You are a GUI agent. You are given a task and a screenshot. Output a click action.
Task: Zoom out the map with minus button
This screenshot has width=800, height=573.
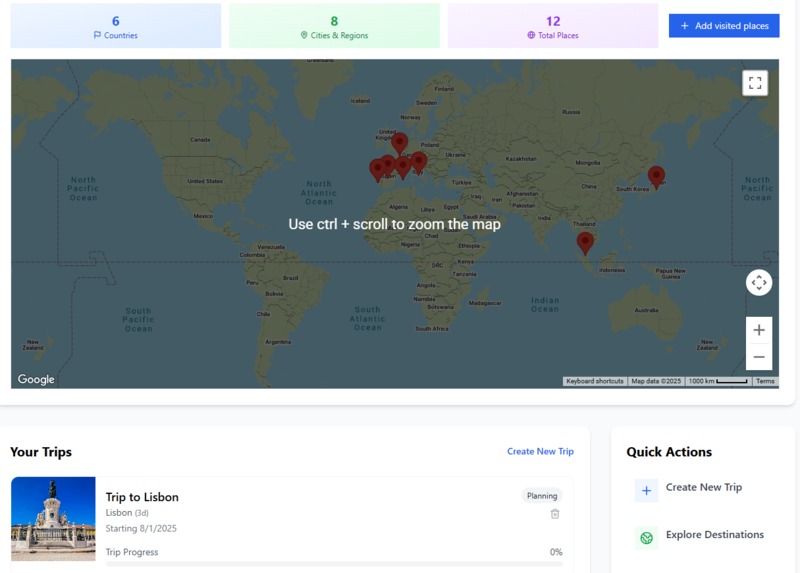pos(759,357)
